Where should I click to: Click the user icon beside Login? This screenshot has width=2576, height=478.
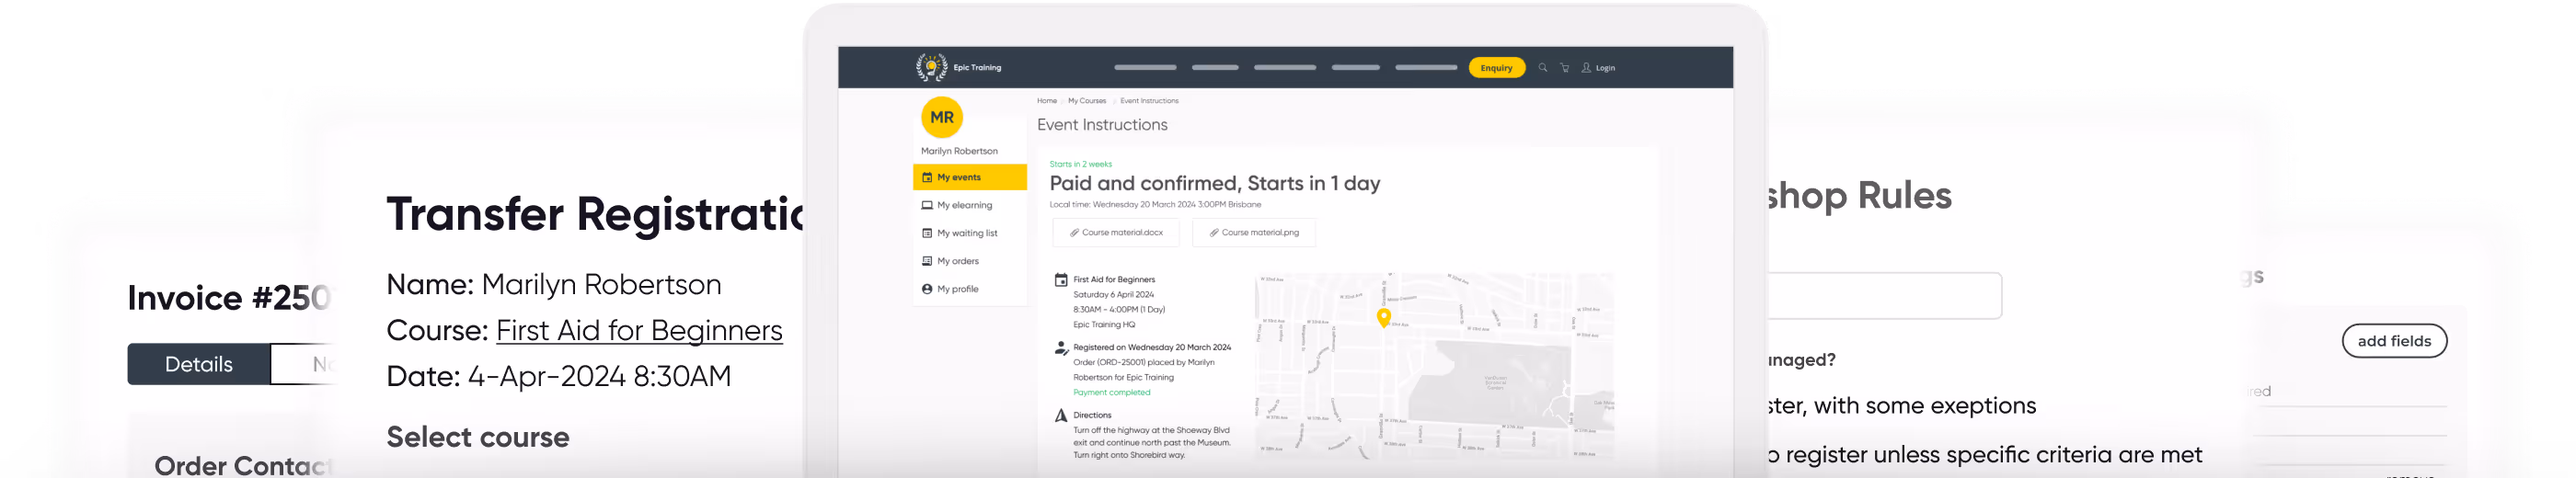pyautogui.click(x=1586, y=68)
